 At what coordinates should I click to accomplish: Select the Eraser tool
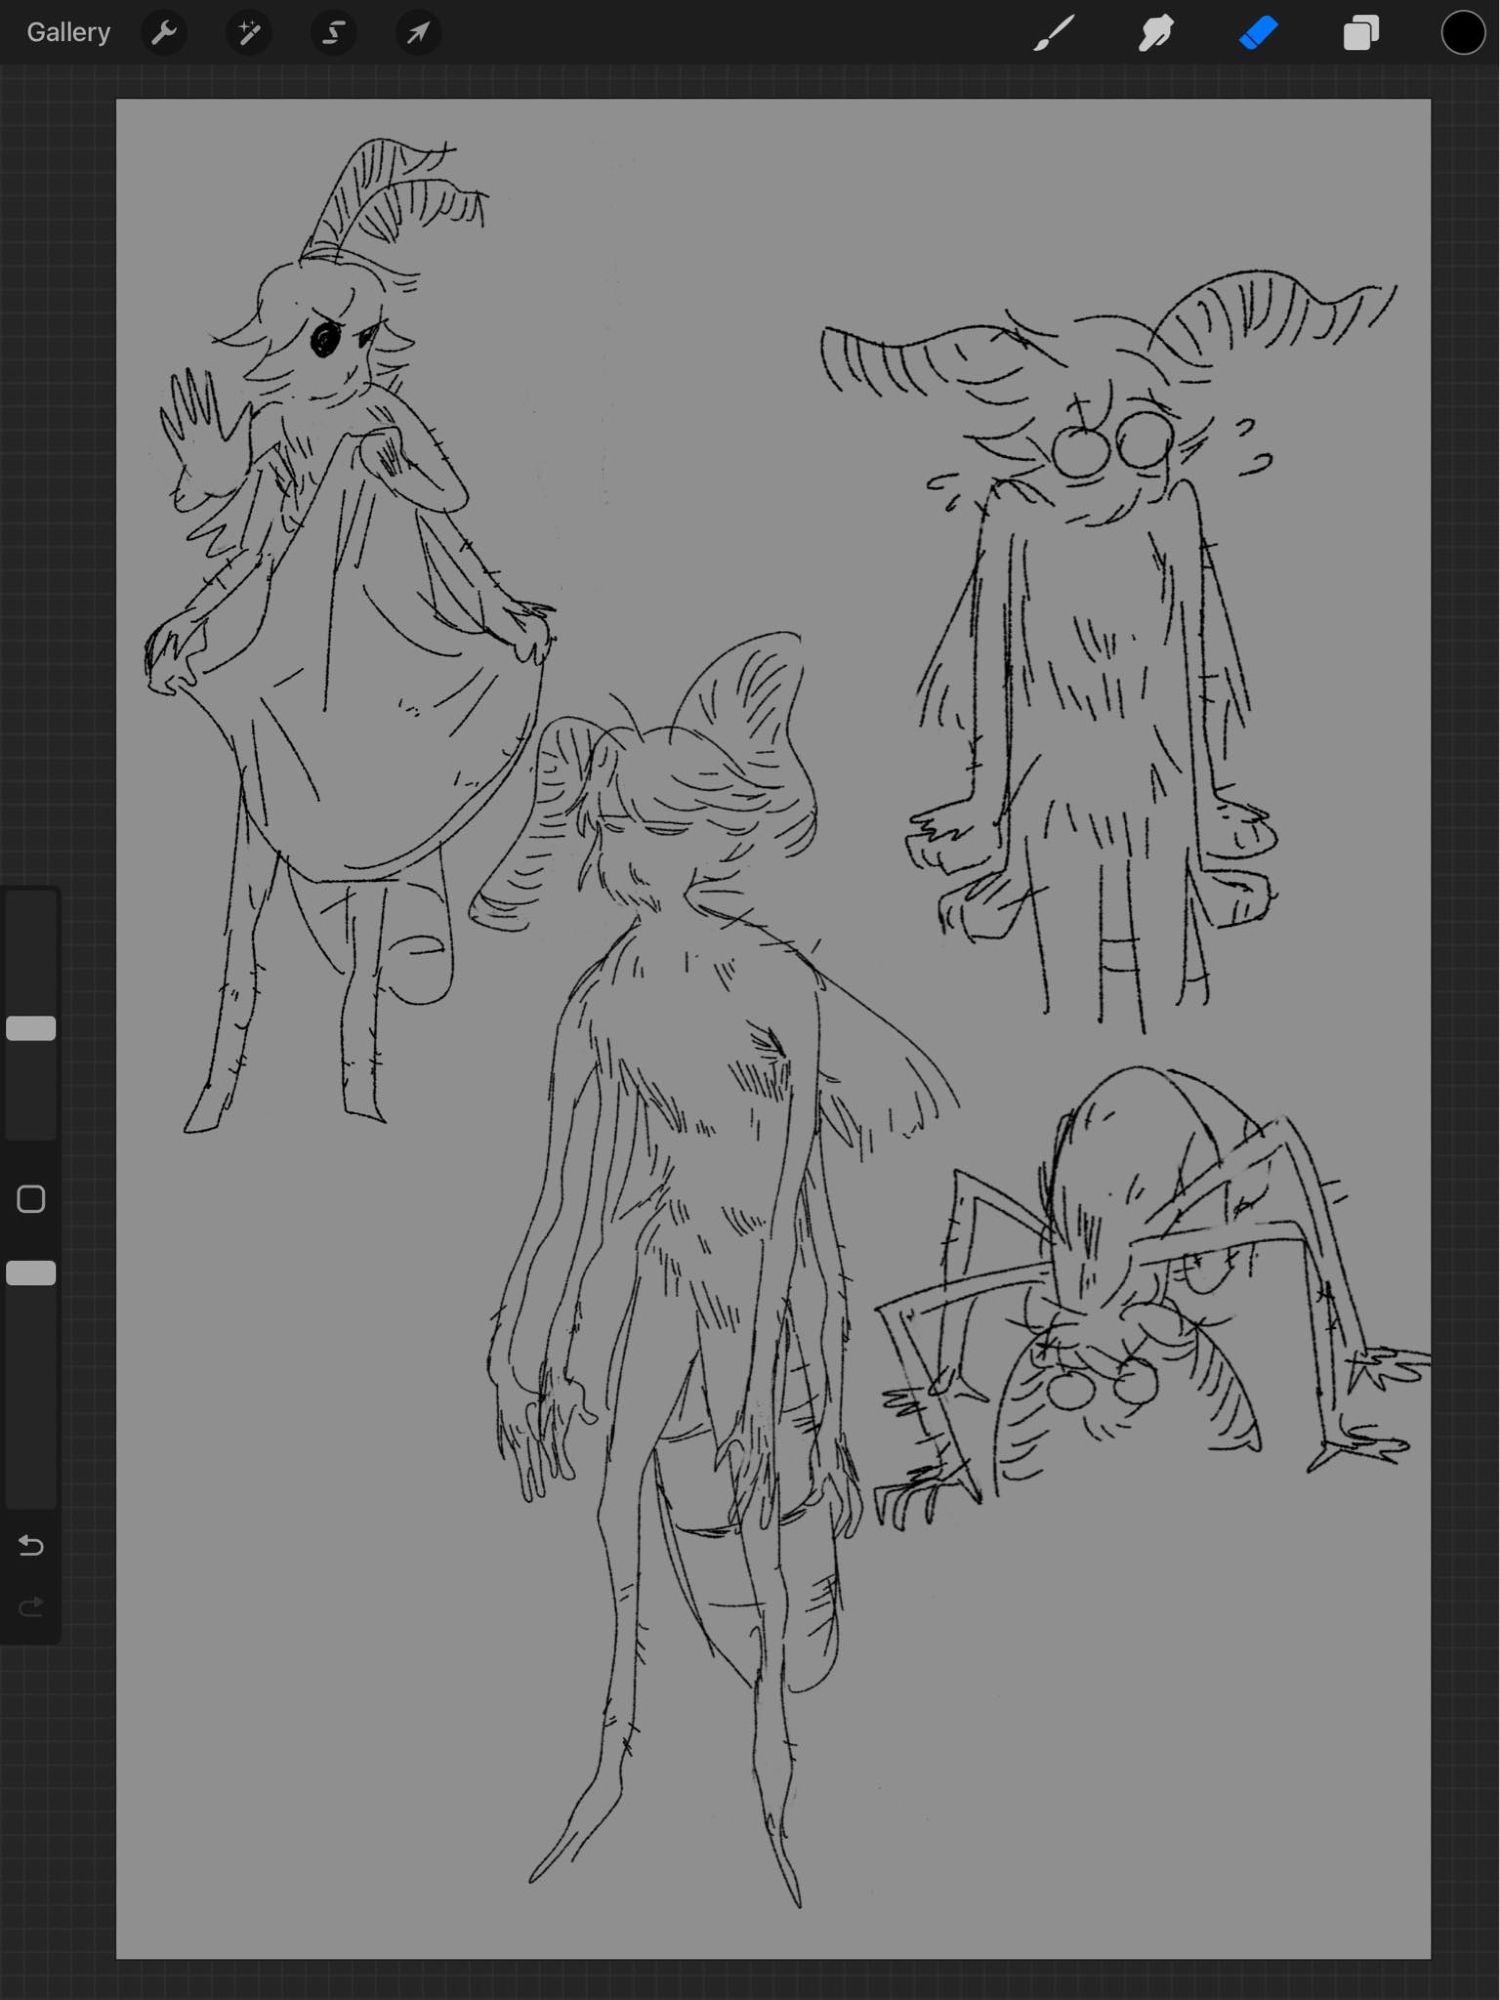1258,33
